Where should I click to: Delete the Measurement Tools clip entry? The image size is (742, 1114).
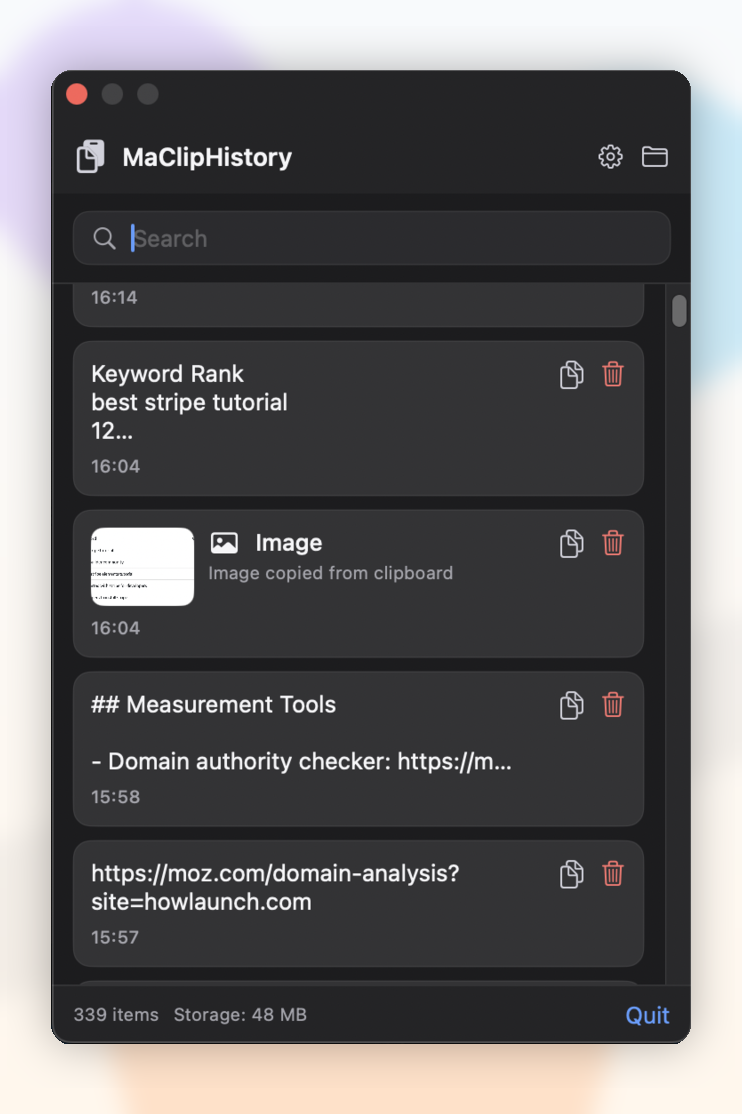point(613,705)
